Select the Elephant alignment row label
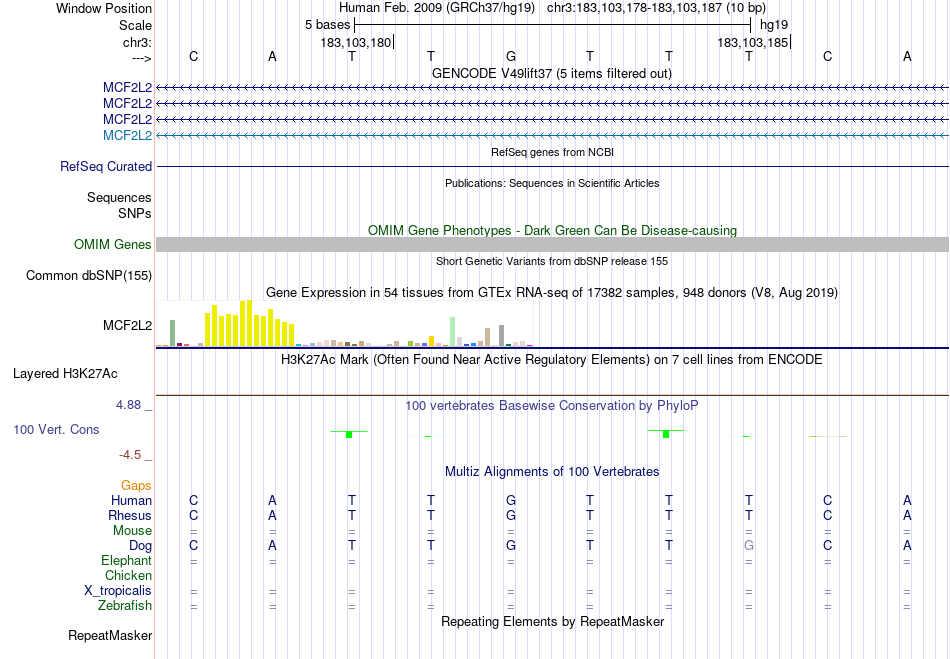The image size is (950, 659). pyautogui.click(x=126, y=560)
